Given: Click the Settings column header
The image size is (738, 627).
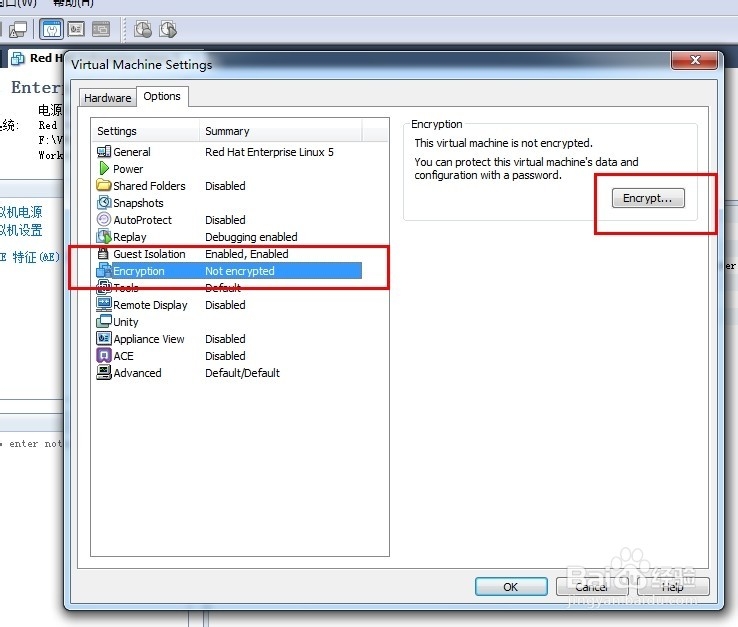Looking at the screenshot, I should [x=145, y=131].
